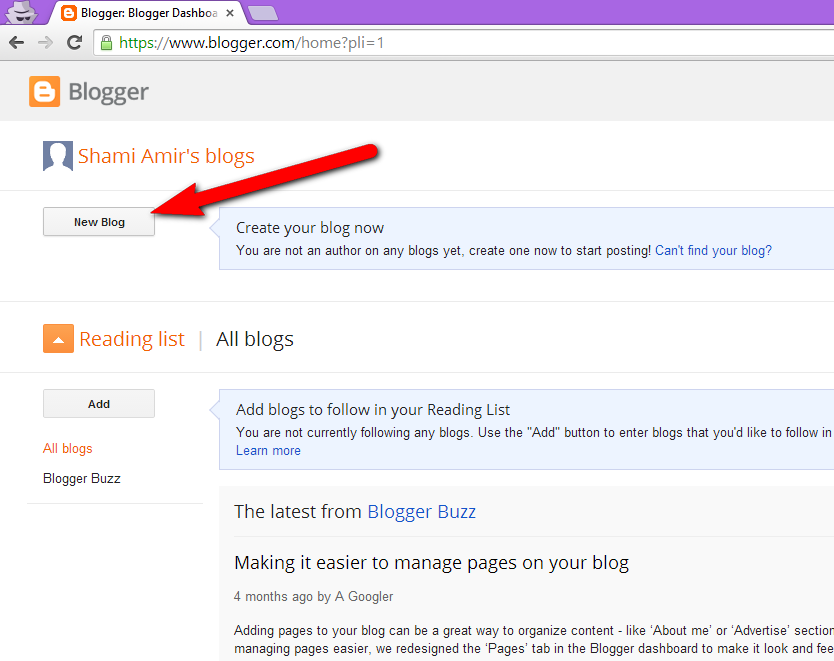Click the orange Blogger logo icon
This screenshot has width=834, height=661.
pos(44,91)
